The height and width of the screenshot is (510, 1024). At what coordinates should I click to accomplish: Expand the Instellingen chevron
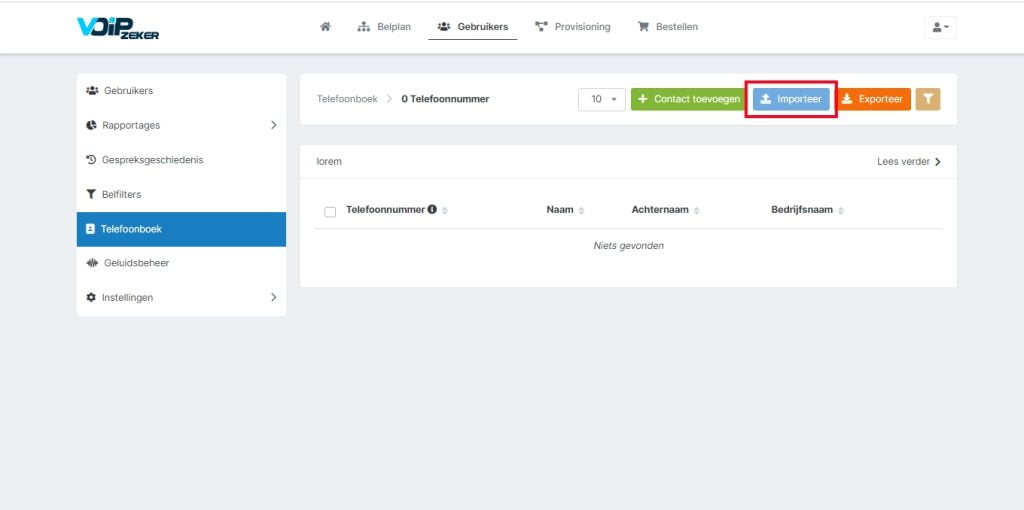click(273, 298)
